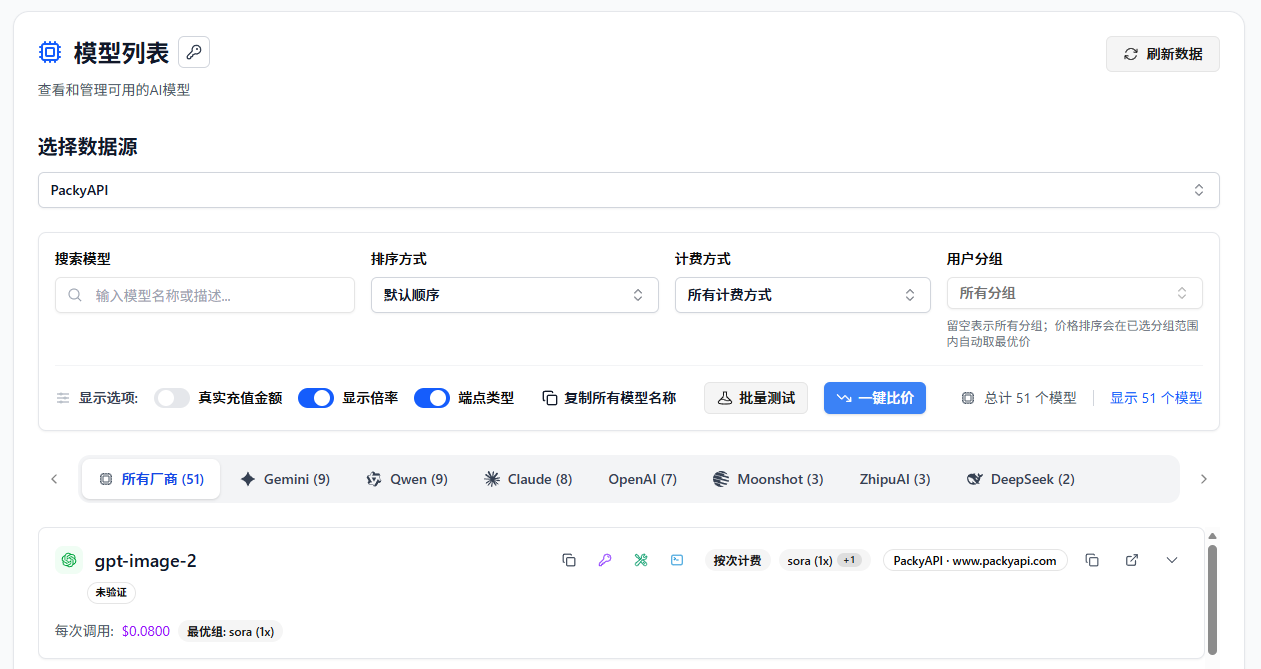Select the Qwen (9) tab

pos(406,479)
